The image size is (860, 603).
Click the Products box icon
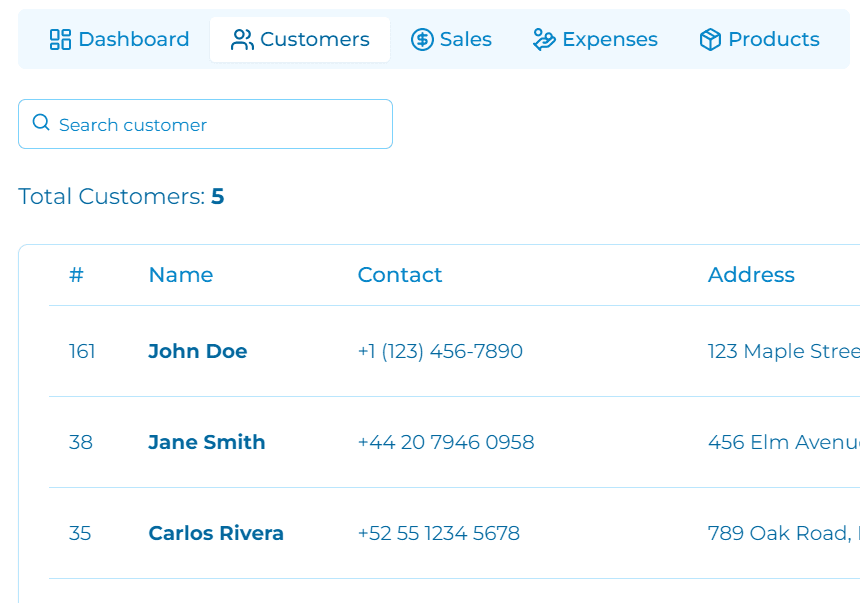tap(710, 40)
